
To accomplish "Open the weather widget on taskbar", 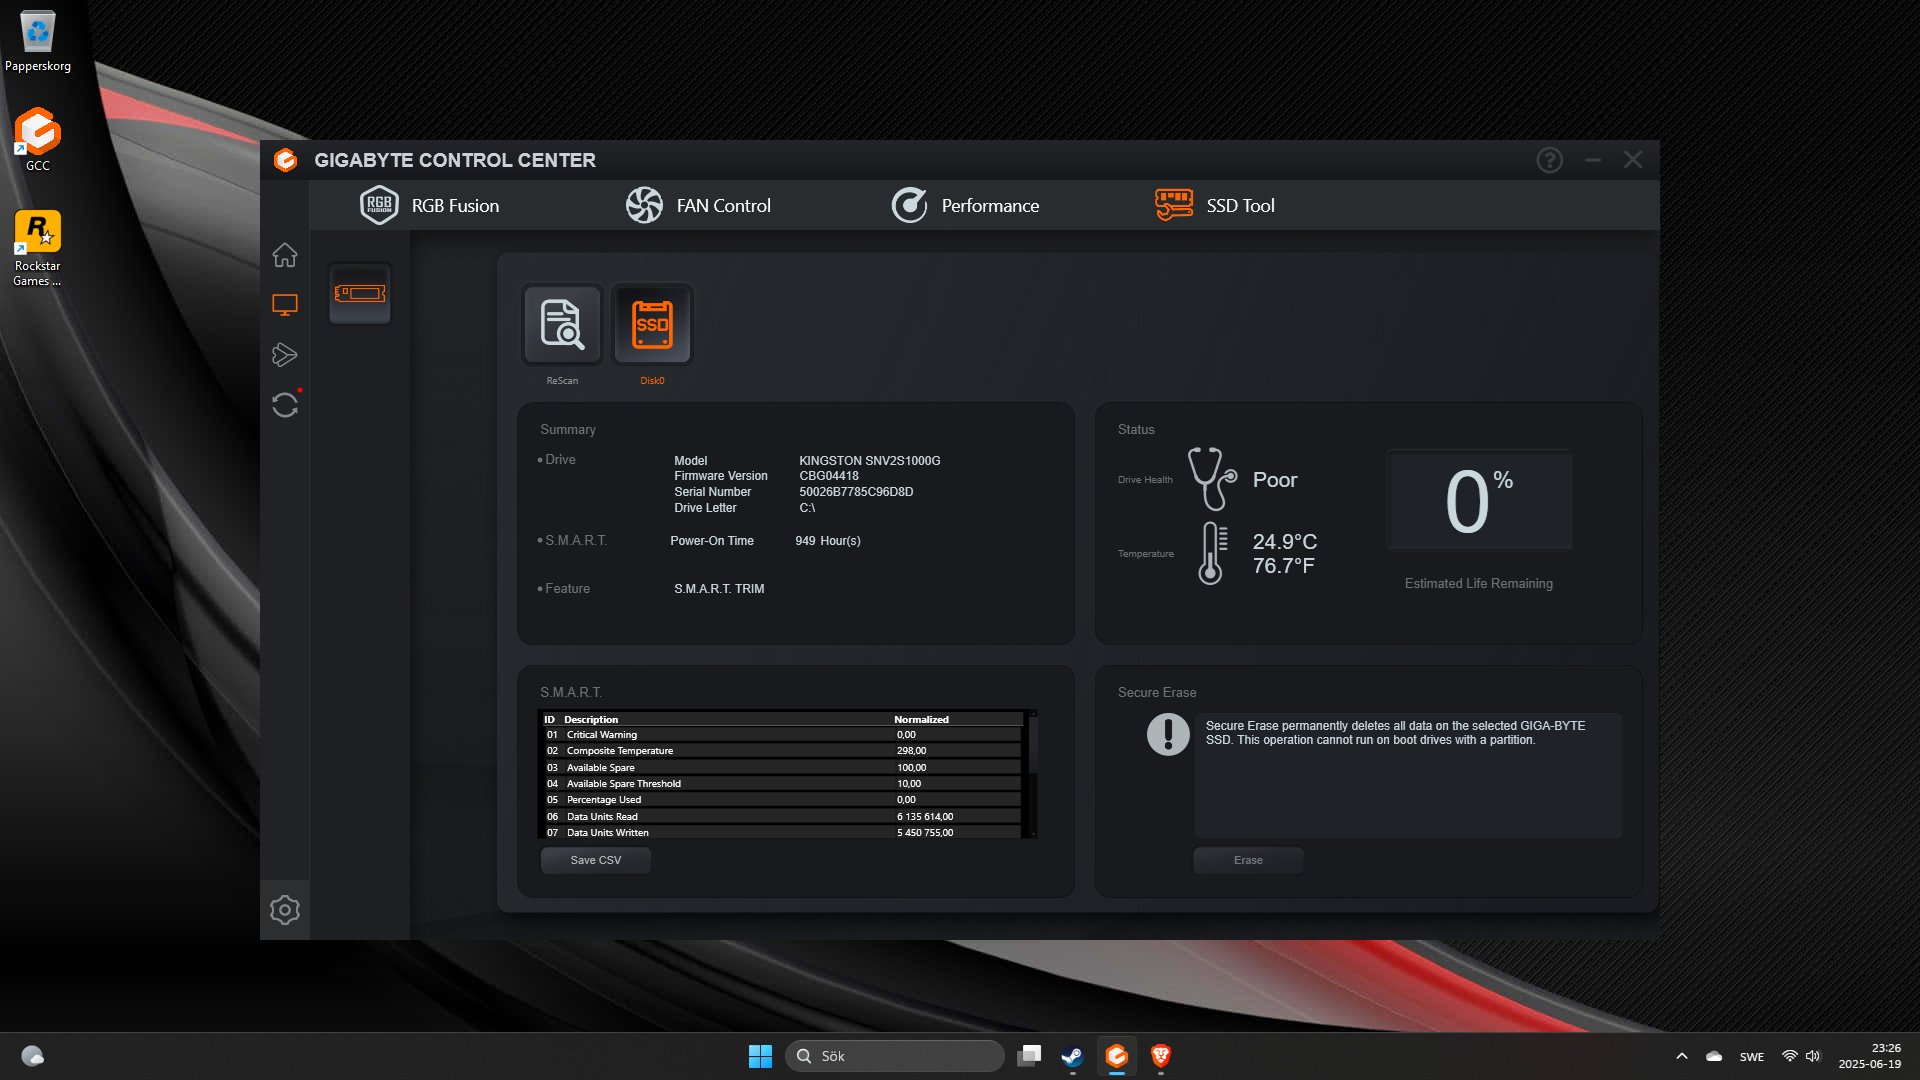I will (x=33, y=1056).
